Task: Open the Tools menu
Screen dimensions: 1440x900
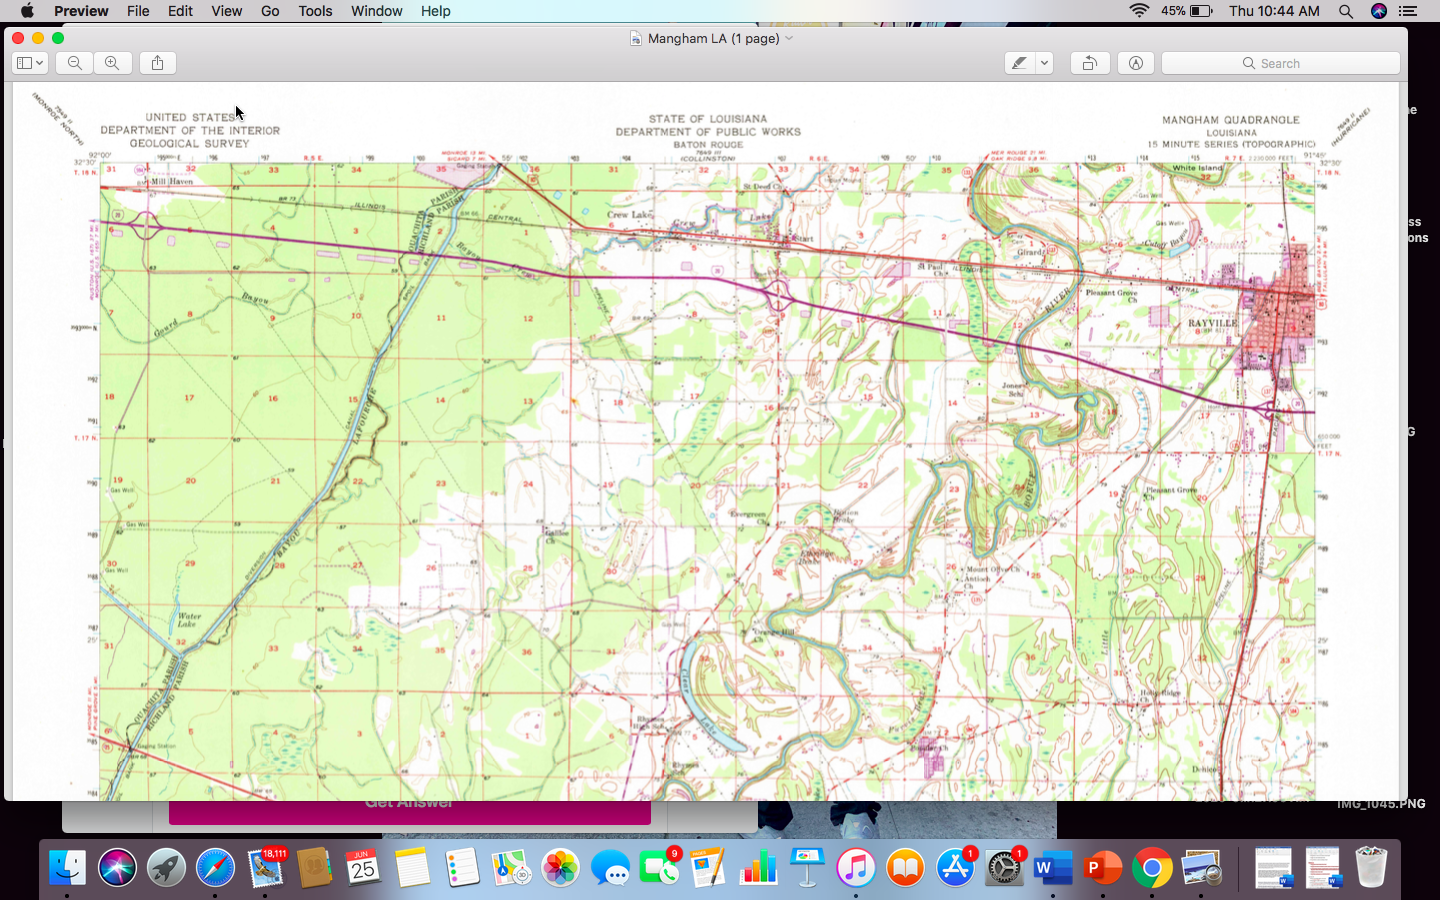Action: 315,11
